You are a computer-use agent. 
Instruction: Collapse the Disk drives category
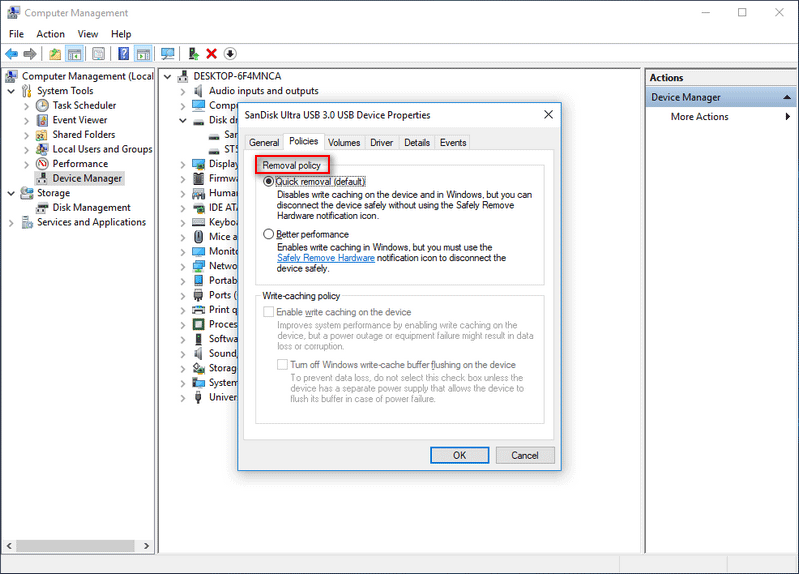click(182, 121)
